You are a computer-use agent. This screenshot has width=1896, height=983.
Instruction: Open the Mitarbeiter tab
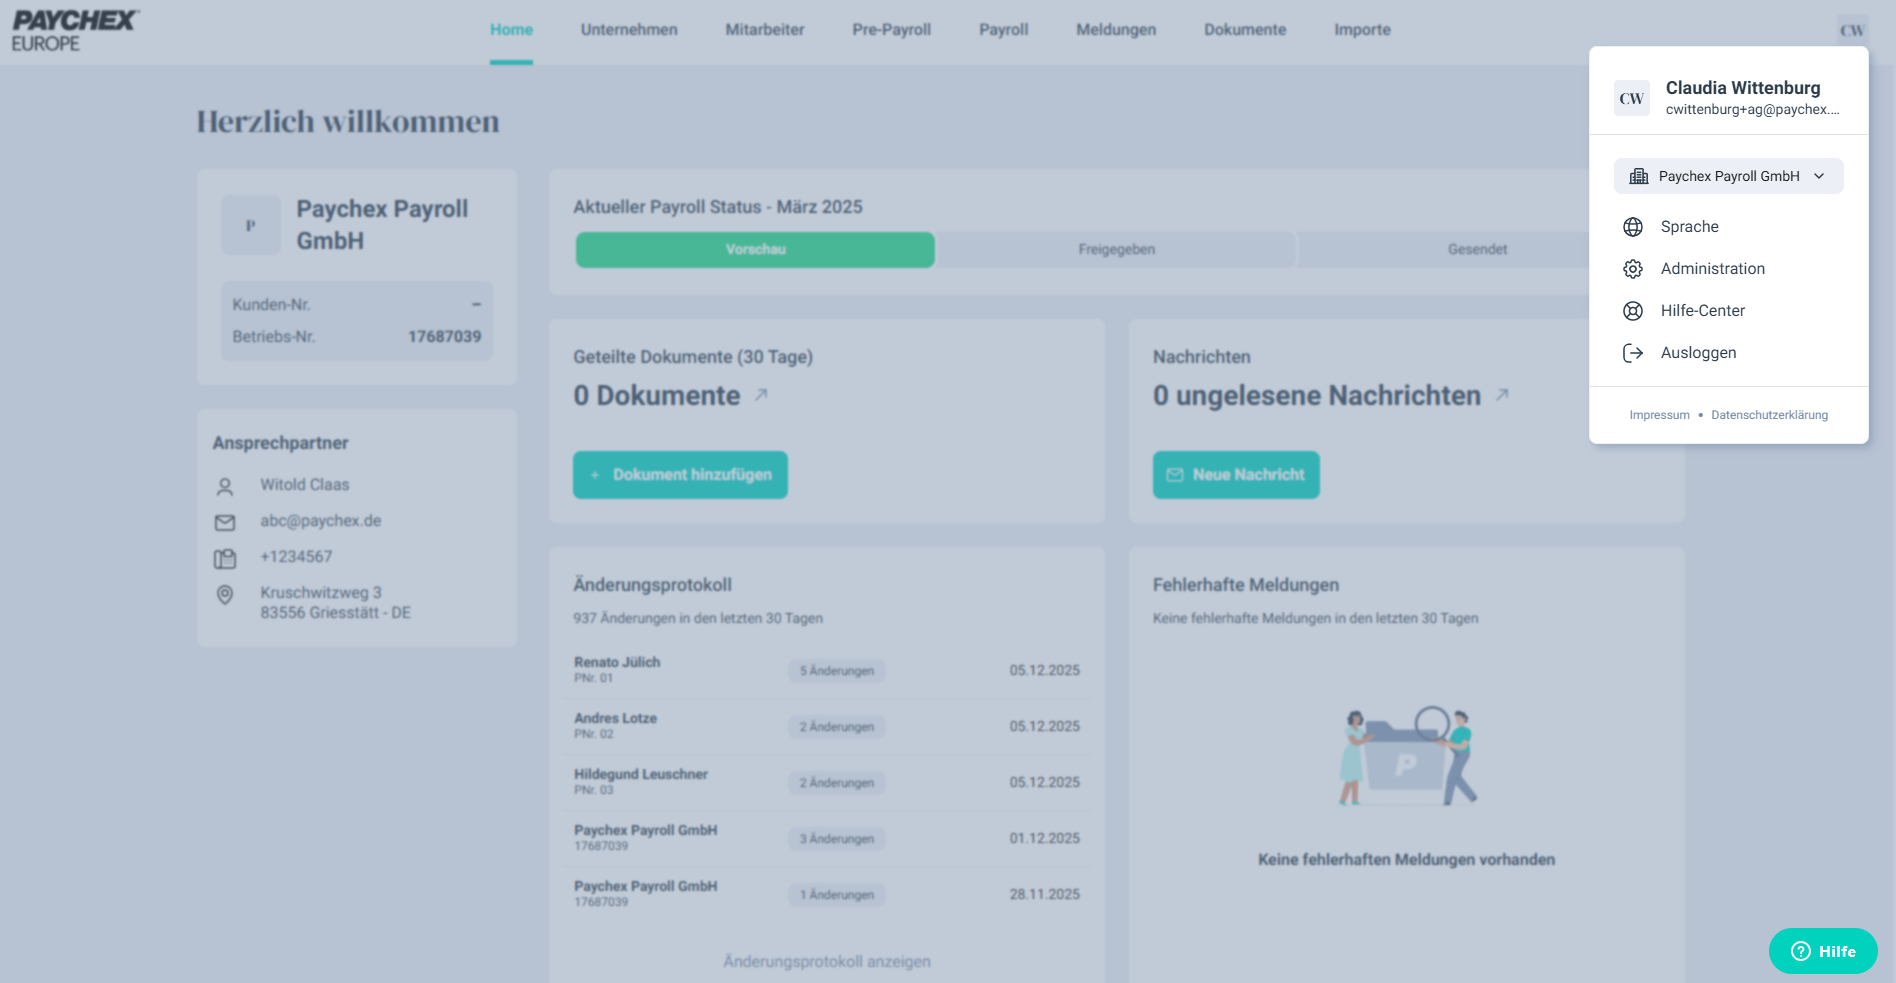point(764,30)
